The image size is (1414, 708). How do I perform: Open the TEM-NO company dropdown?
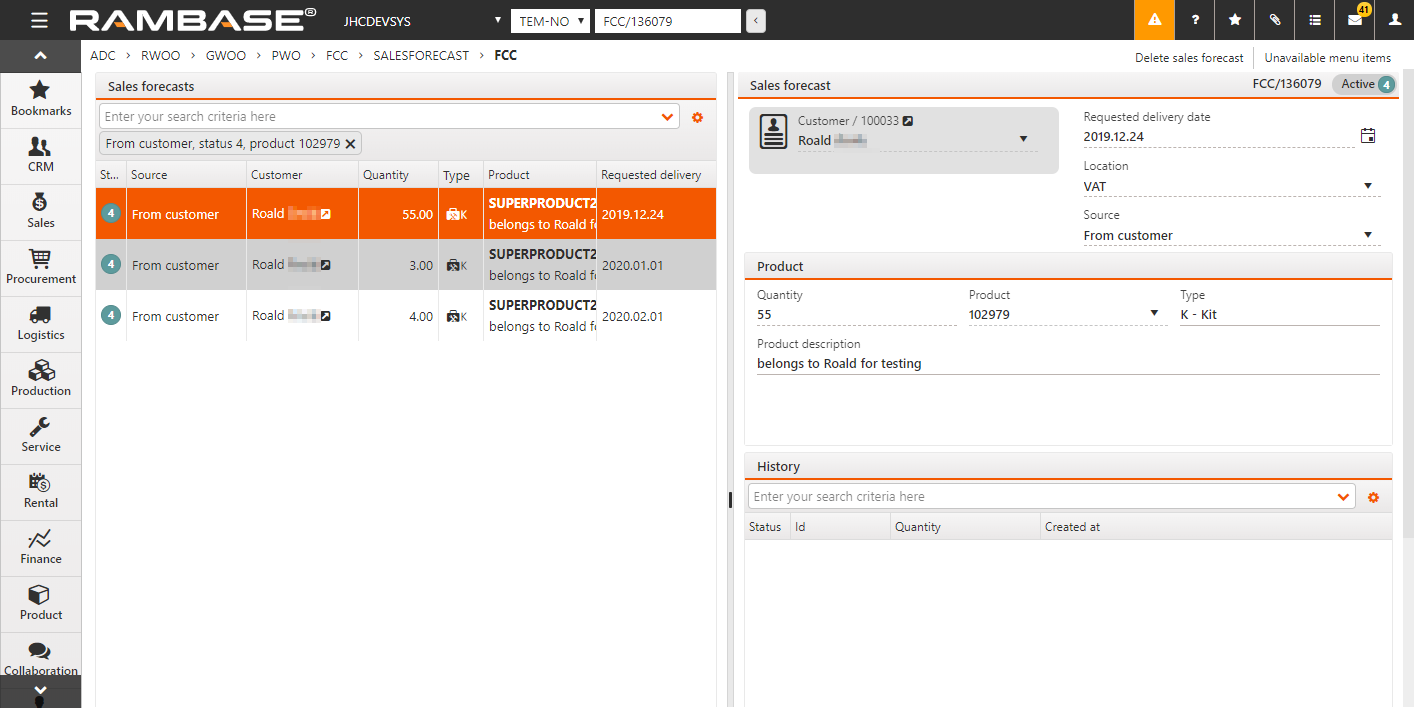click(550, 21)
